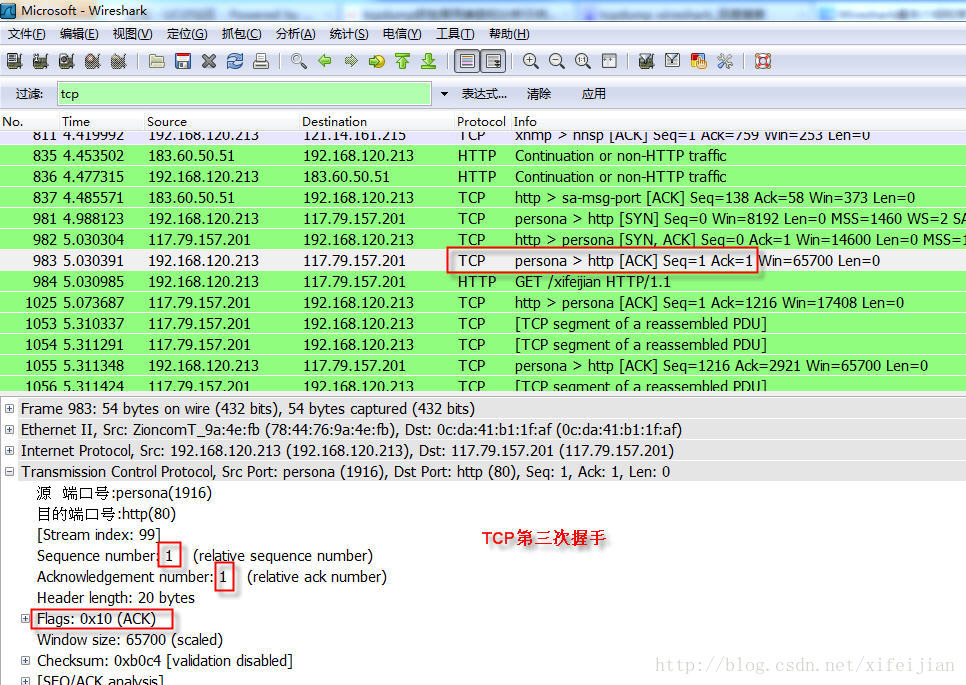Sort by the Protocol column header
This screenshot has width=966, height=685.
(x=481, y=121)
